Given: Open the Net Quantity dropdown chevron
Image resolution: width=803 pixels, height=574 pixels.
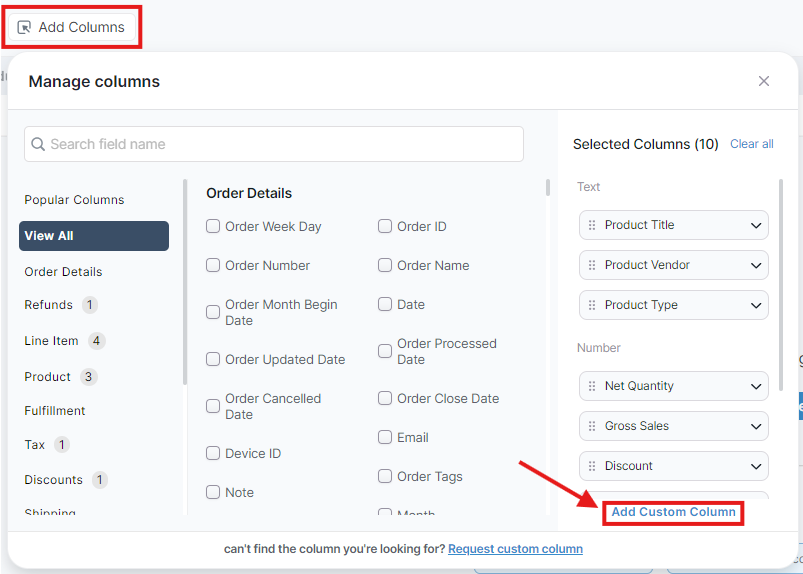Looking at the screenshot, I should coord(756,386).
